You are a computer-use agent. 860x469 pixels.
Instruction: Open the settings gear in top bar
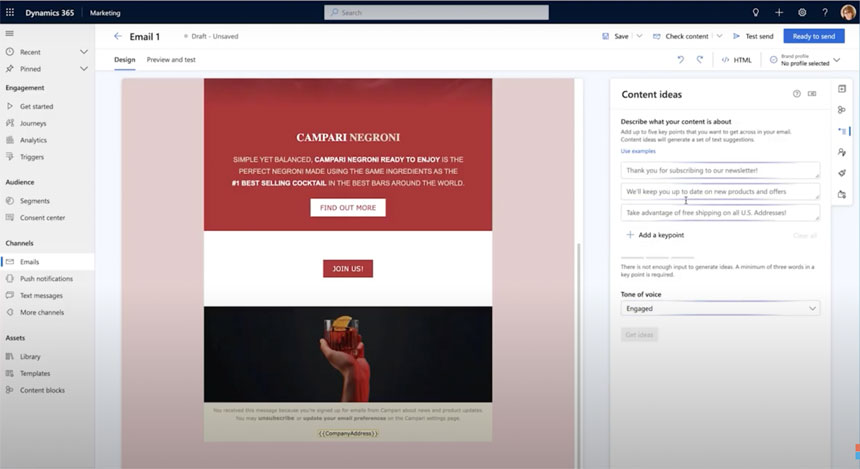pyautogui.click(x=802, y=12)
